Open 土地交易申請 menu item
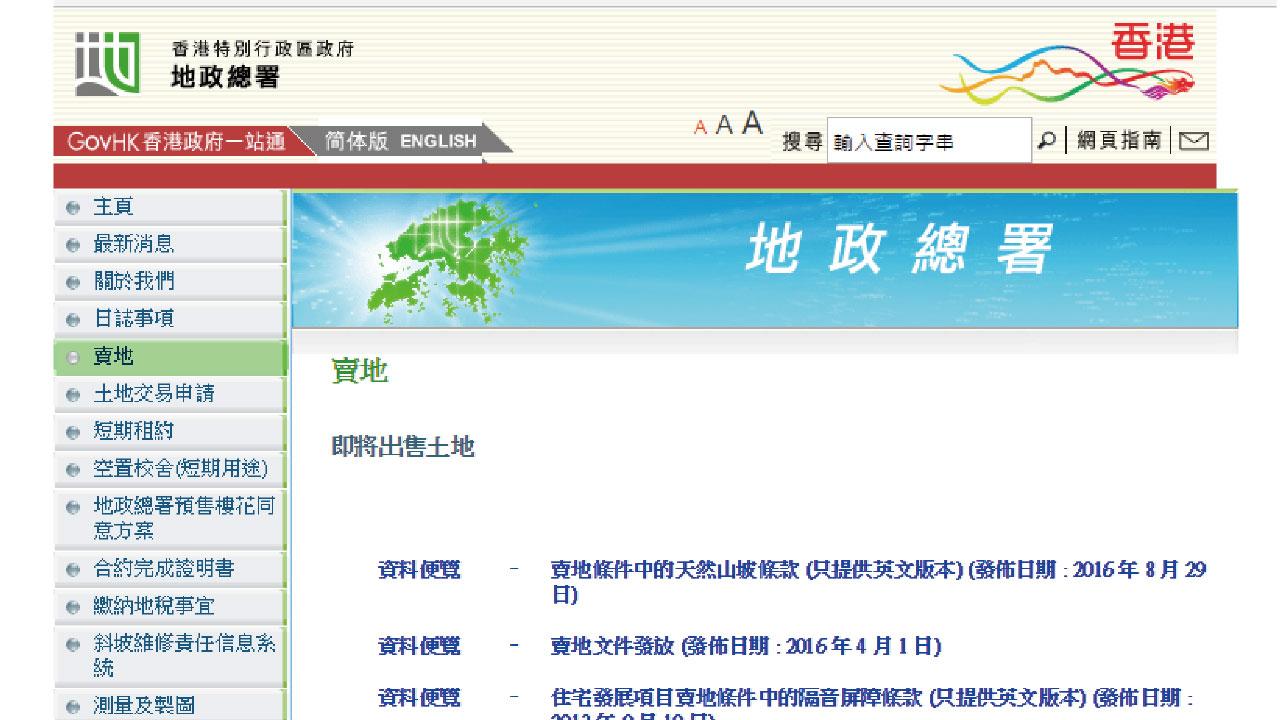Screen dimensions: 1280x720 (153, 394)
